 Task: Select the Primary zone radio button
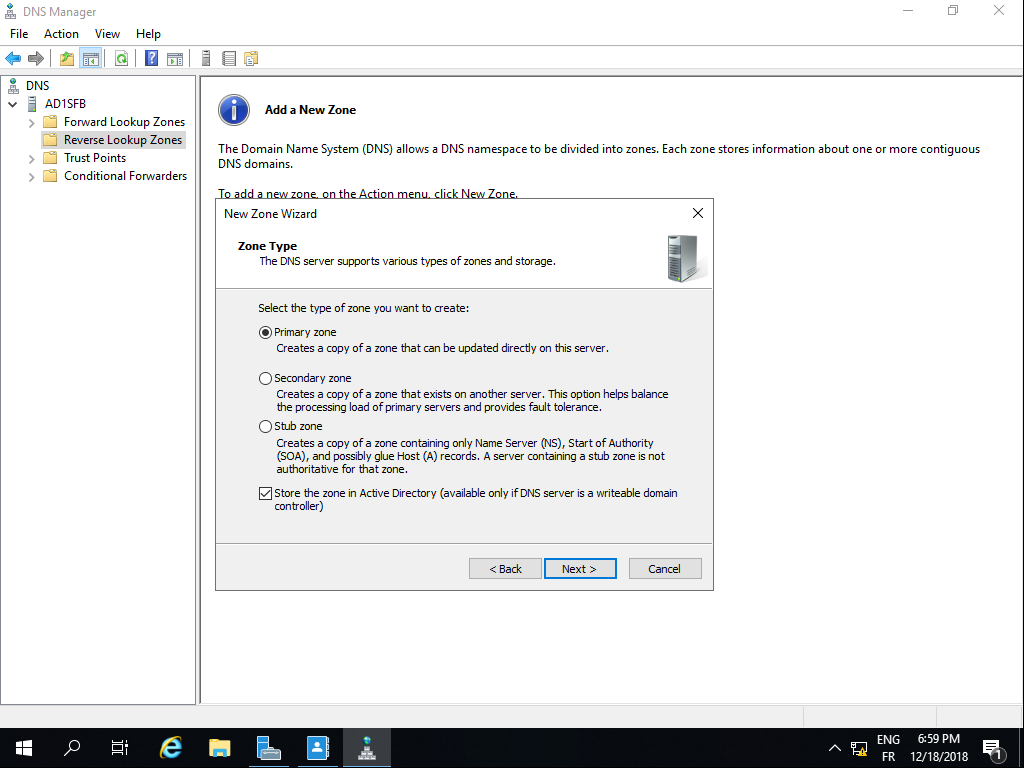click(x=265, y=332)
